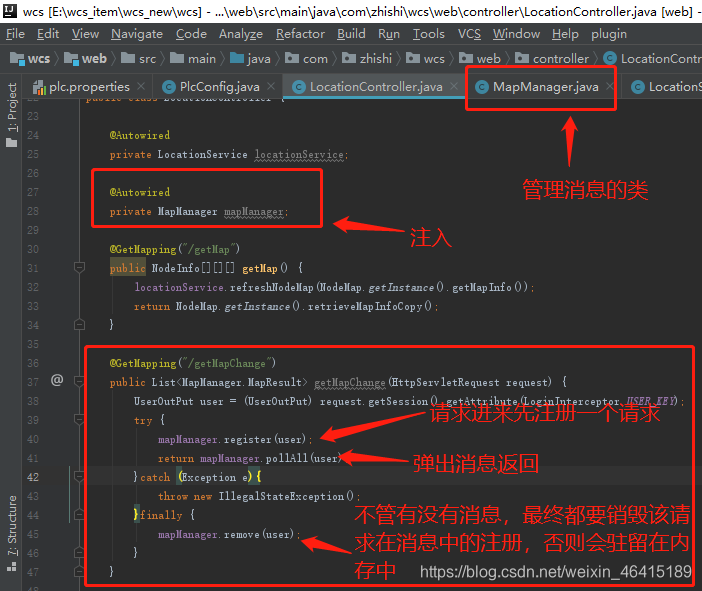Open the Edit menu
Viewport: 702px width, 591px height.
coord(48,34)
